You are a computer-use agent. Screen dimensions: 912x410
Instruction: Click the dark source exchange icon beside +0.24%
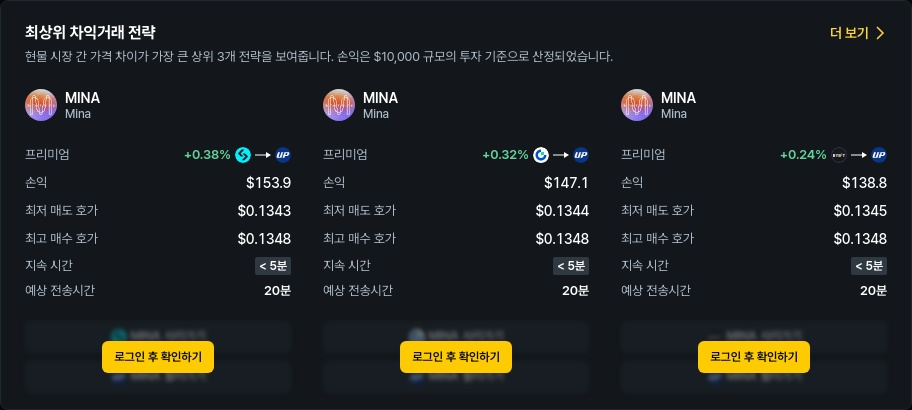(x=839, y=155)
